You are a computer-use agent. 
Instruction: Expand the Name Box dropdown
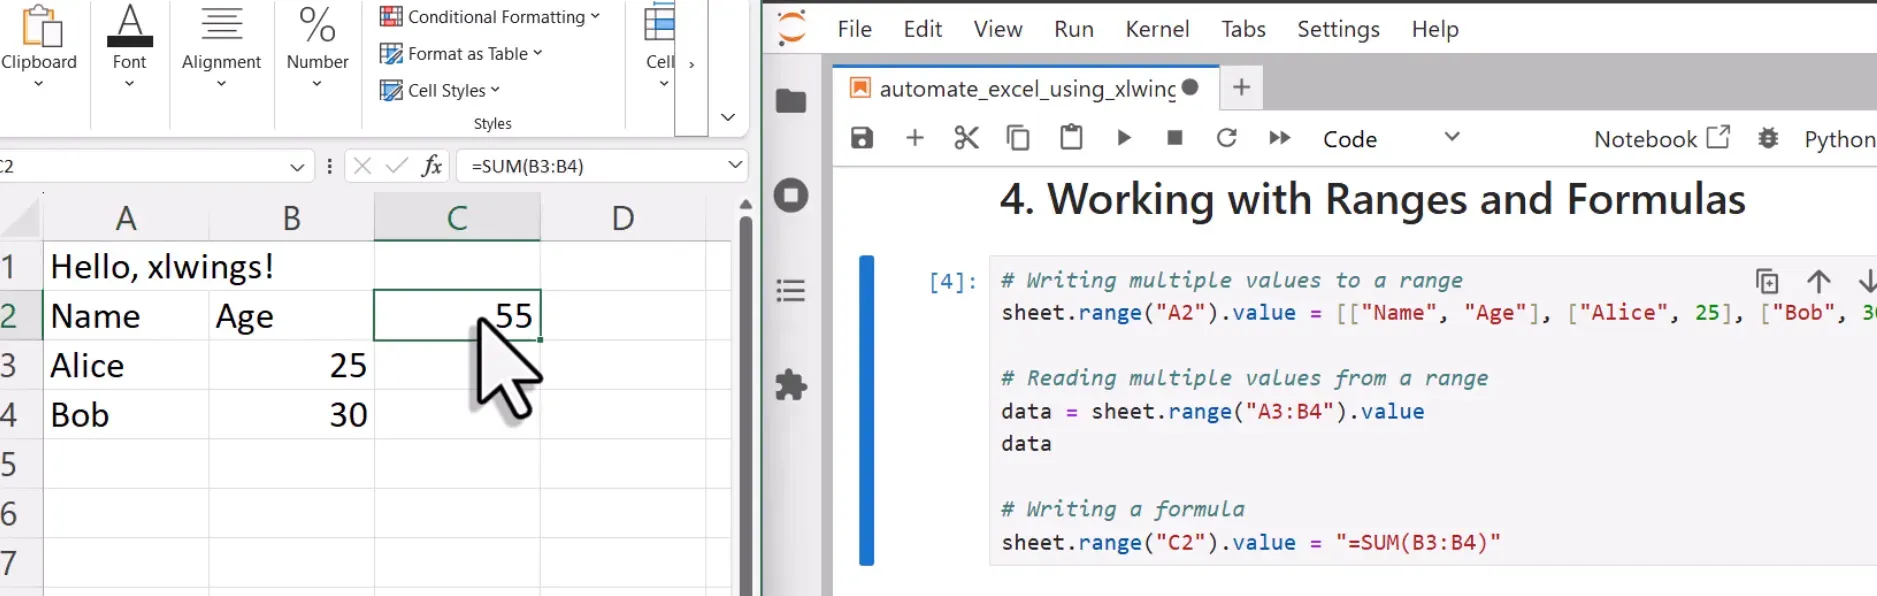pos(297,167)
